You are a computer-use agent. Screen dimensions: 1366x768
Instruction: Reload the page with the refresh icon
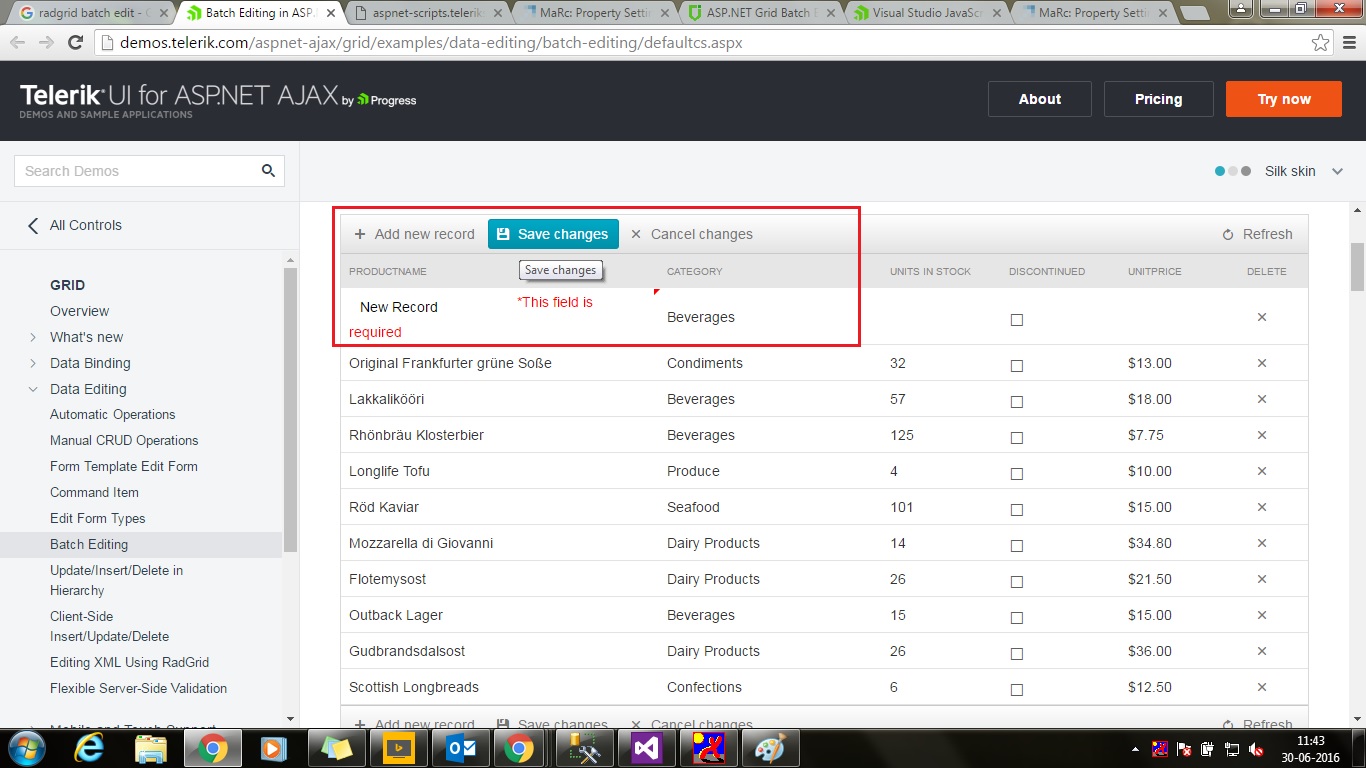tap(75, 43)
